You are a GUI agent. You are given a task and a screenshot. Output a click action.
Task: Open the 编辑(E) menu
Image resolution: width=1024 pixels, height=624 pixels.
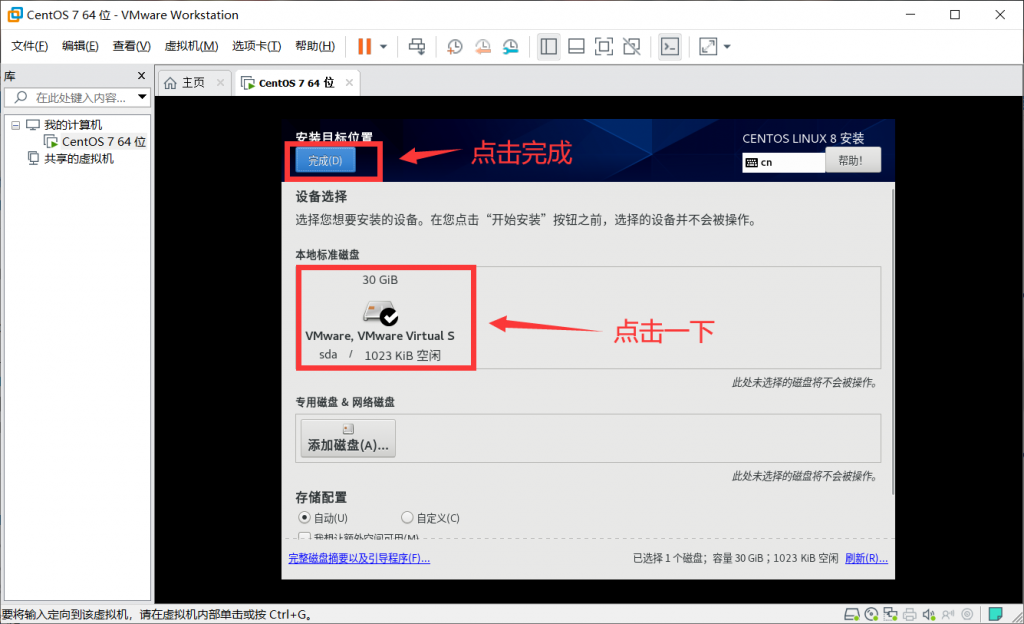click(80, 46)
